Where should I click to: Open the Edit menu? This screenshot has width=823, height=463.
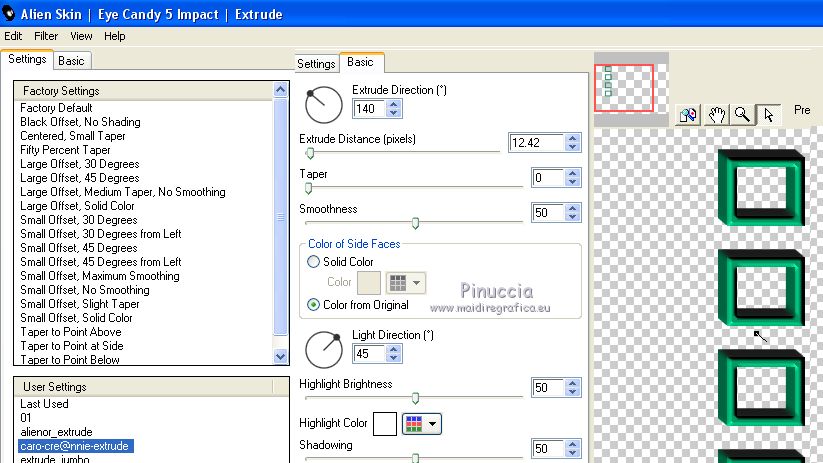[x=13, y=36]
